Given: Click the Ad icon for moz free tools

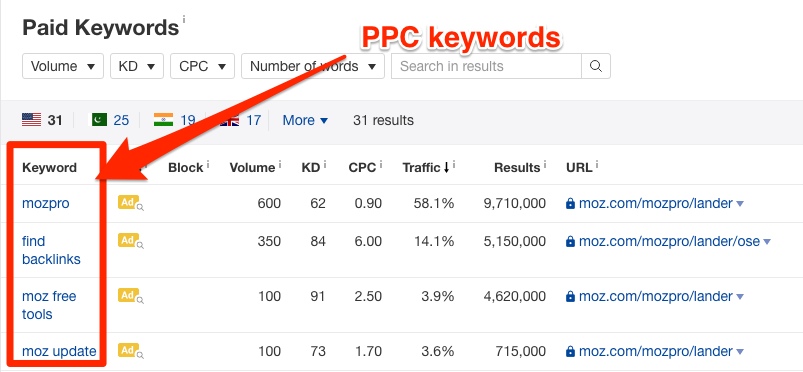Looking at the screenshot, I should 131,296.
